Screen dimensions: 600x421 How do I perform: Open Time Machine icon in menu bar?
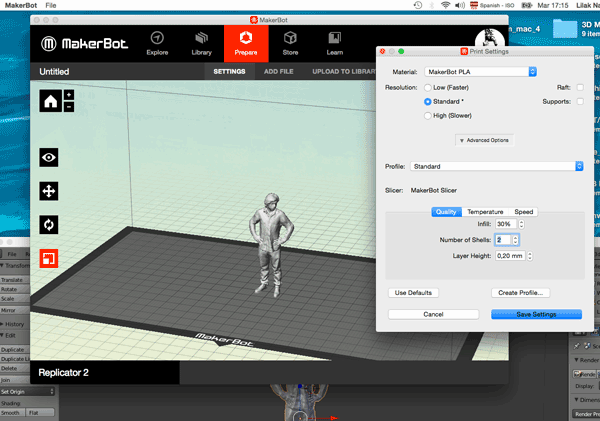(x=417, y=5)
